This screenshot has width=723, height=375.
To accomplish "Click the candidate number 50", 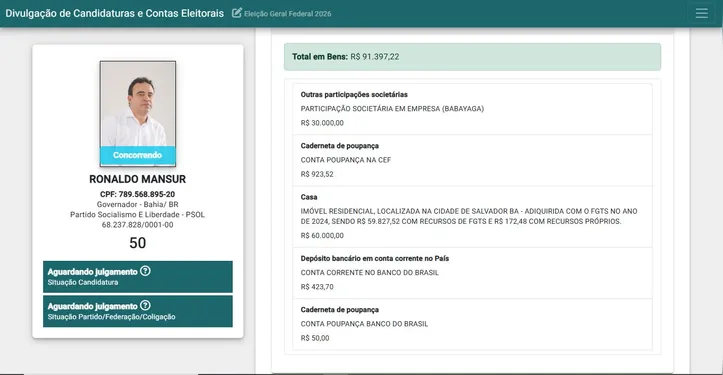I will pos(137,243).
